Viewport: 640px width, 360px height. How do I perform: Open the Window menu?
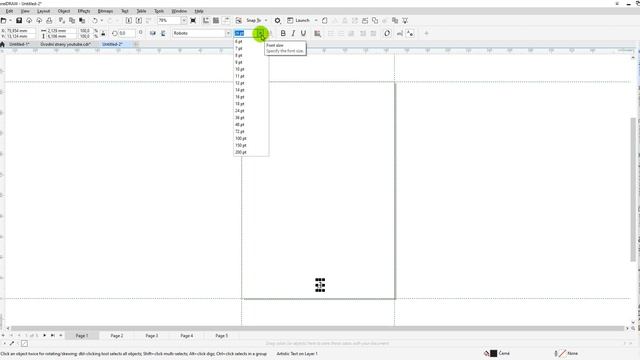[179, 11]
